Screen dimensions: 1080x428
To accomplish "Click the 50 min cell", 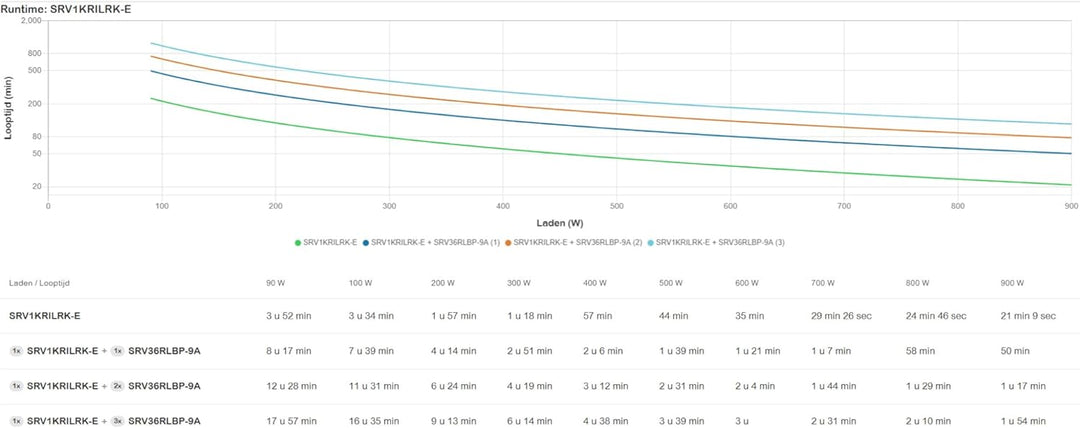I will (x=1015, y=351).
